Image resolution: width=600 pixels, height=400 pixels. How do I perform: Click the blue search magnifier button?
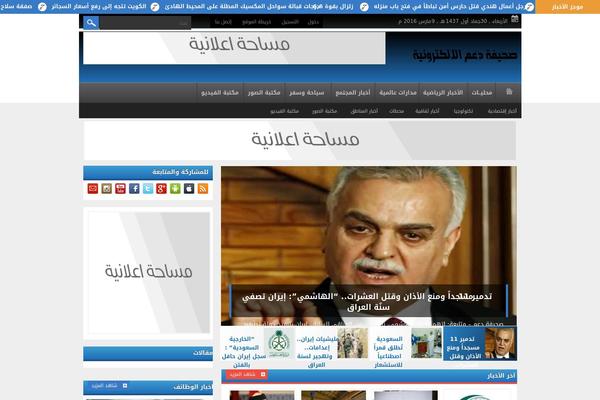(91, 23)
